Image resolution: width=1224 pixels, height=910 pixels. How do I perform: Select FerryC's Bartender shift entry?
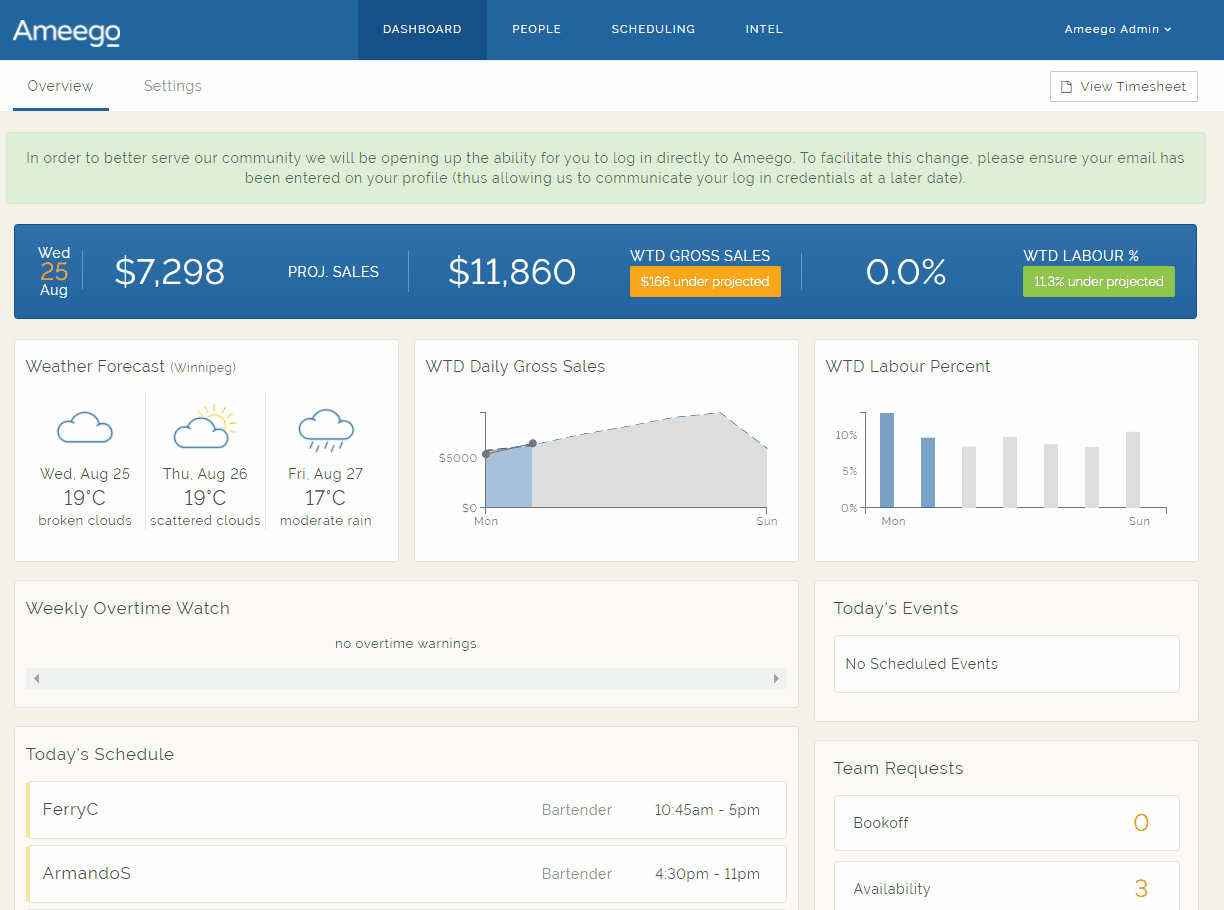pos(406,810)
